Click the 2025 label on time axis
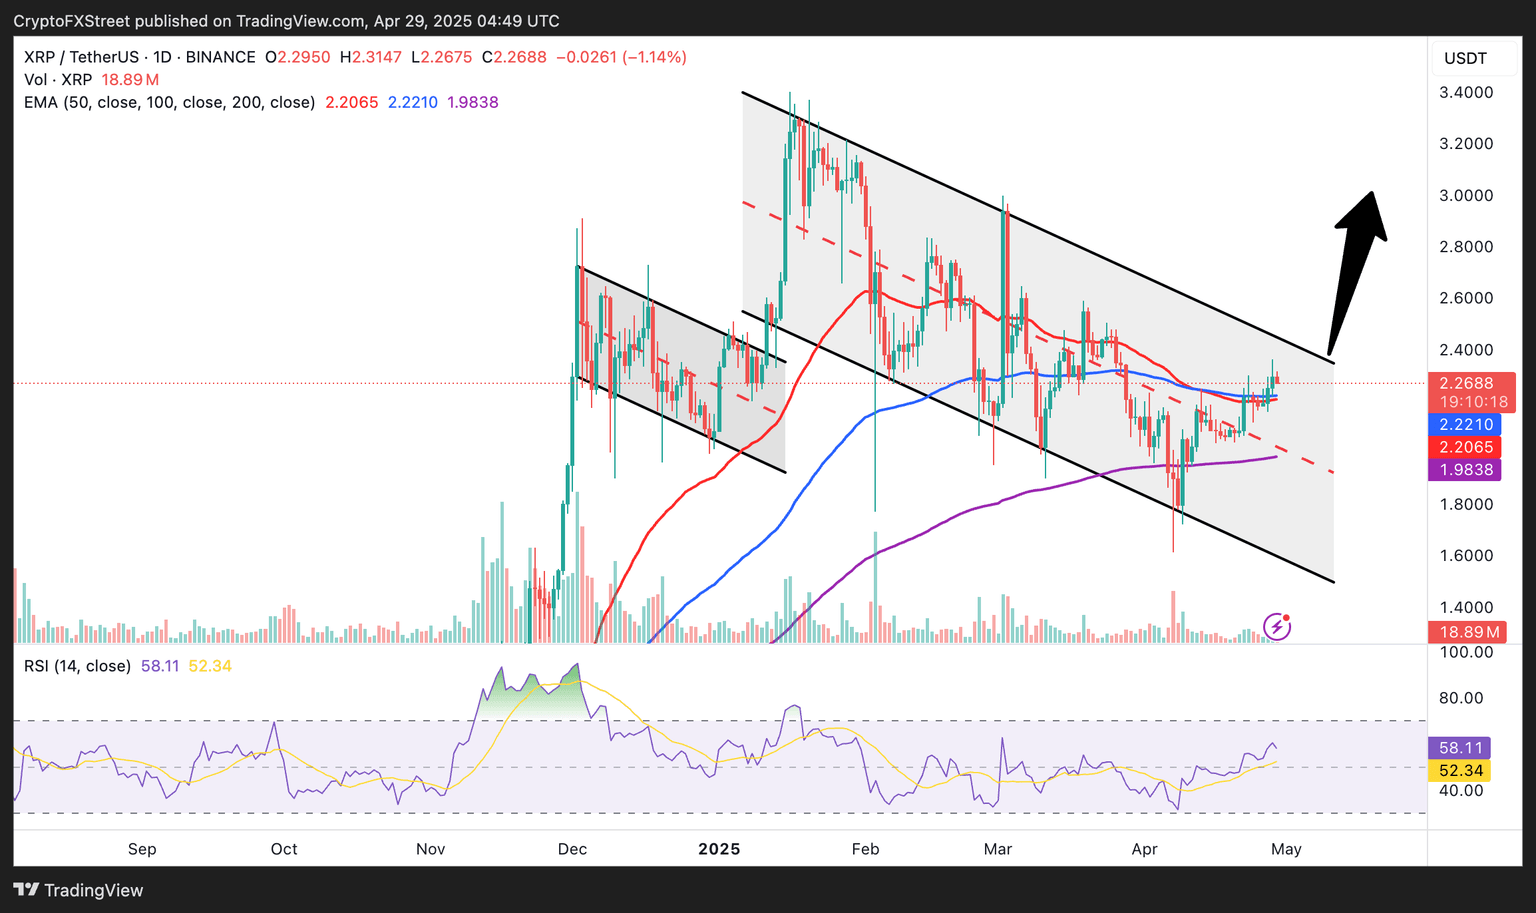 (719, 849)
